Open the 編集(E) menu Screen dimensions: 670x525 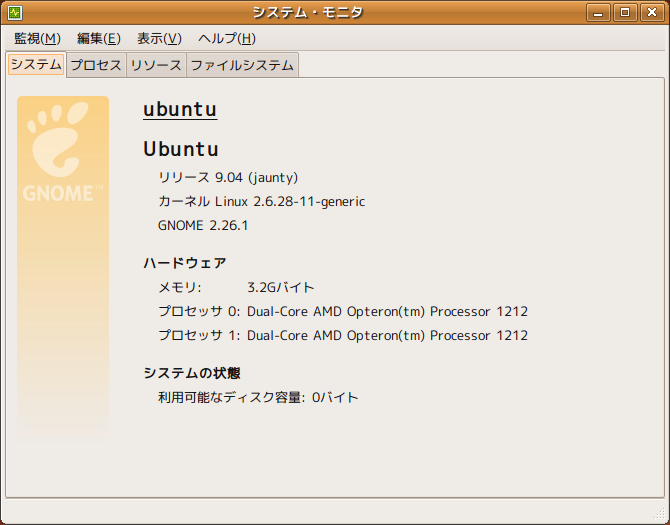98,38
